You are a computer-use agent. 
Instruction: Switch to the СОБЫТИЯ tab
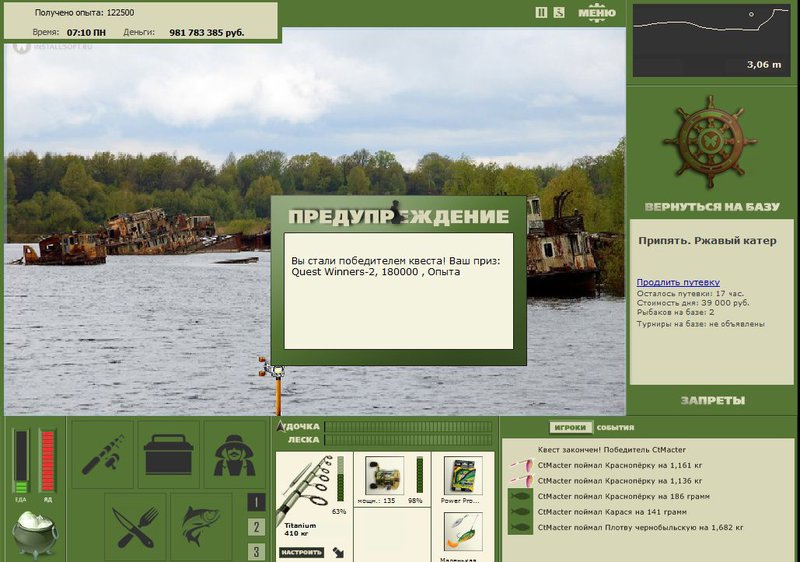[x=615, y=427]
